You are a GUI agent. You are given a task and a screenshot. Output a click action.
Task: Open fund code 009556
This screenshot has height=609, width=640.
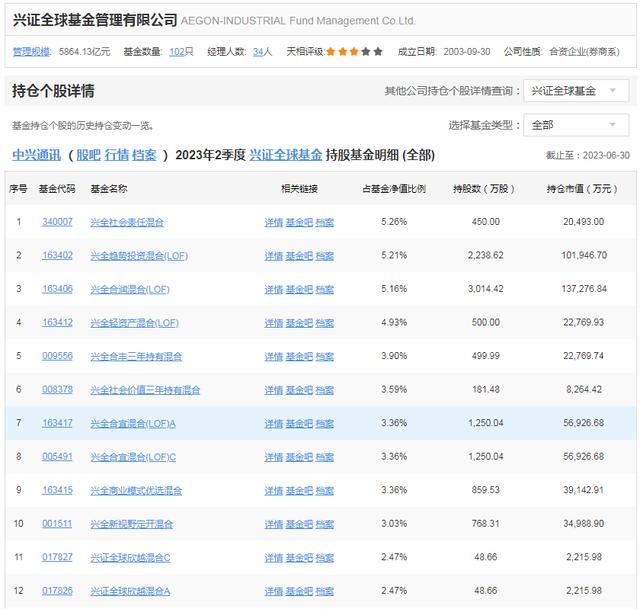click(x=57, y=356)
